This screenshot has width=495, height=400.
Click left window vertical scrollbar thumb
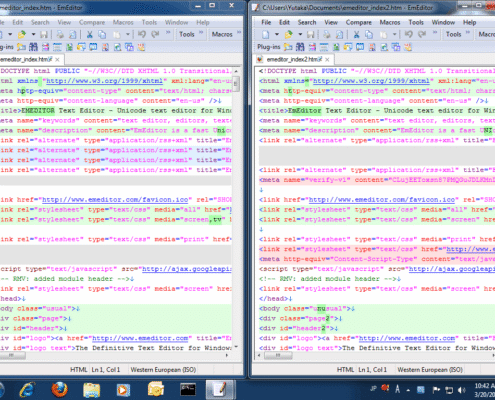coord(236,83)
